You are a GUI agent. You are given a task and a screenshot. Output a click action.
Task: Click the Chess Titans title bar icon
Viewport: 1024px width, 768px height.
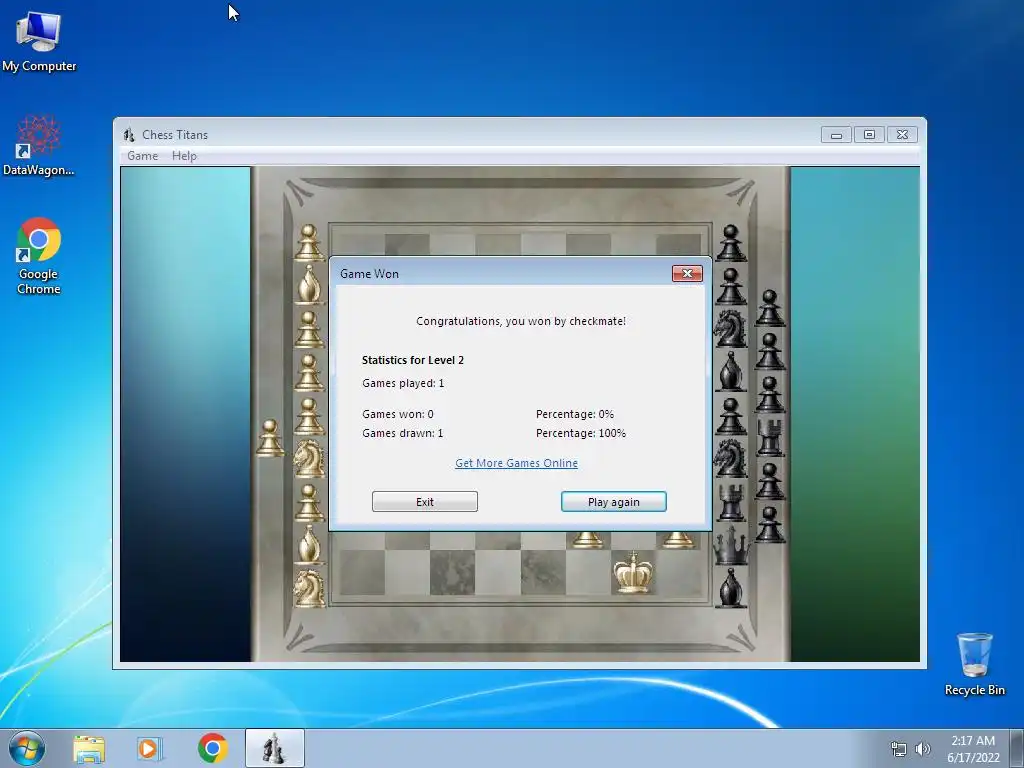(x=129, y=135)
